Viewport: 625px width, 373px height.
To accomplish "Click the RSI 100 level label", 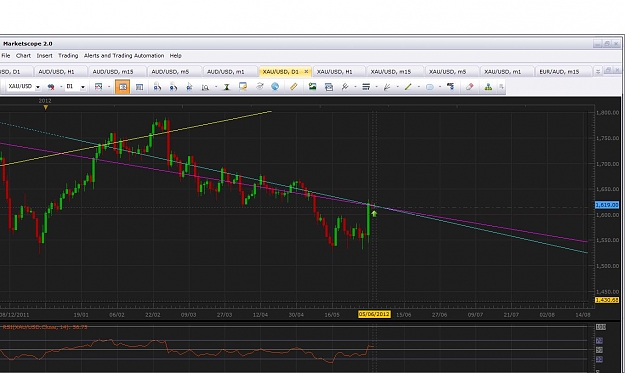I will pyautogui.click(x=601, y=327).
